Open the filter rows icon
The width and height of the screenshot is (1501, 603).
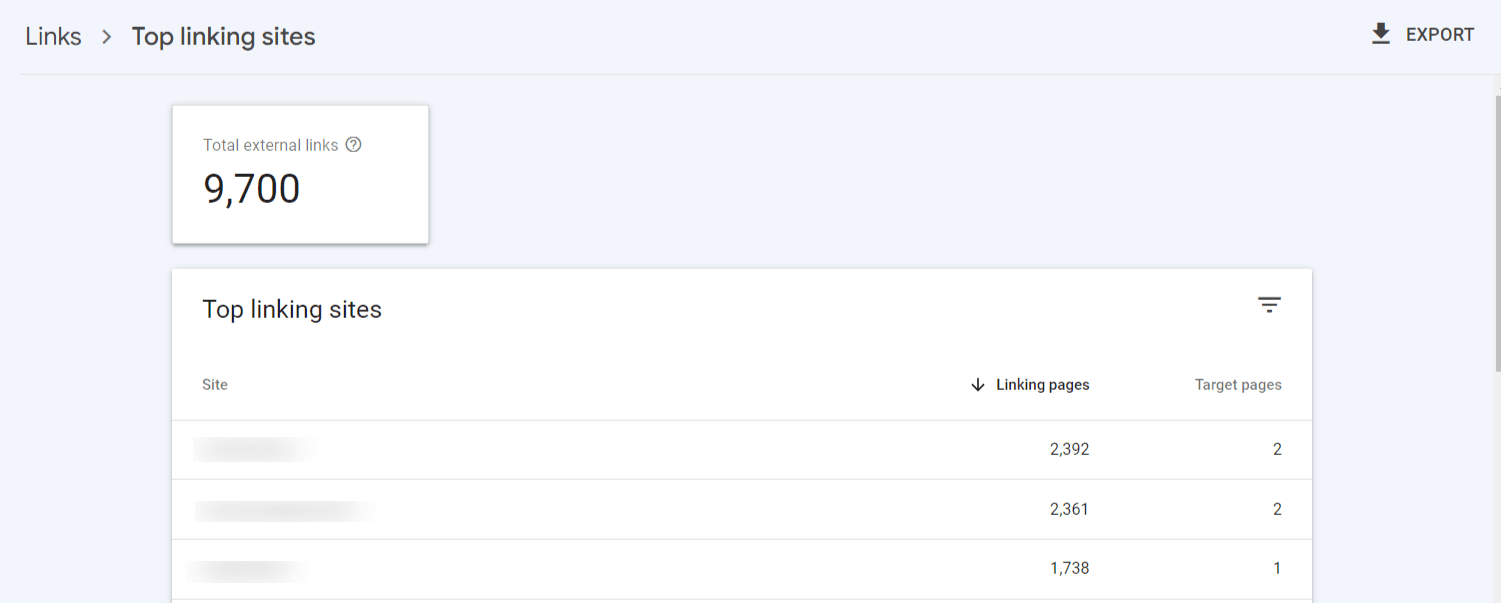click(x=1269, y=305)
